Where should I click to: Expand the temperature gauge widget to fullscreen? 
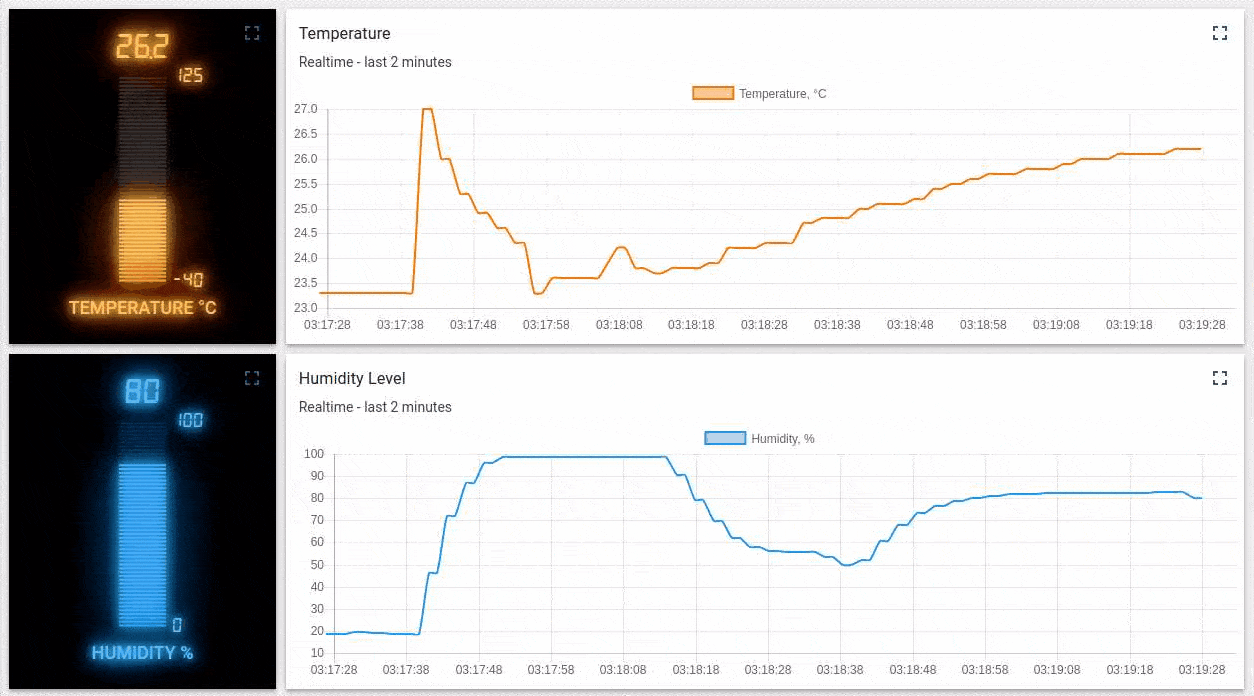252,33
